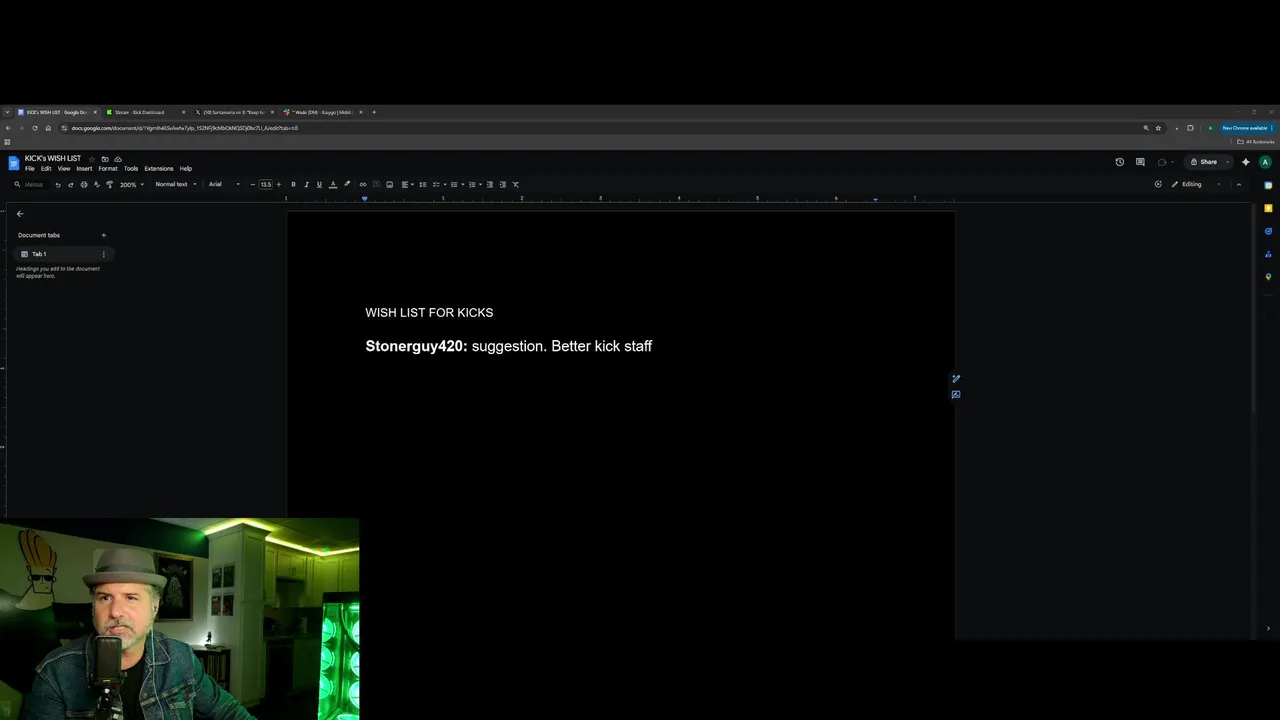
Task: Open the View menu
Action: click(x=64, y=168)
